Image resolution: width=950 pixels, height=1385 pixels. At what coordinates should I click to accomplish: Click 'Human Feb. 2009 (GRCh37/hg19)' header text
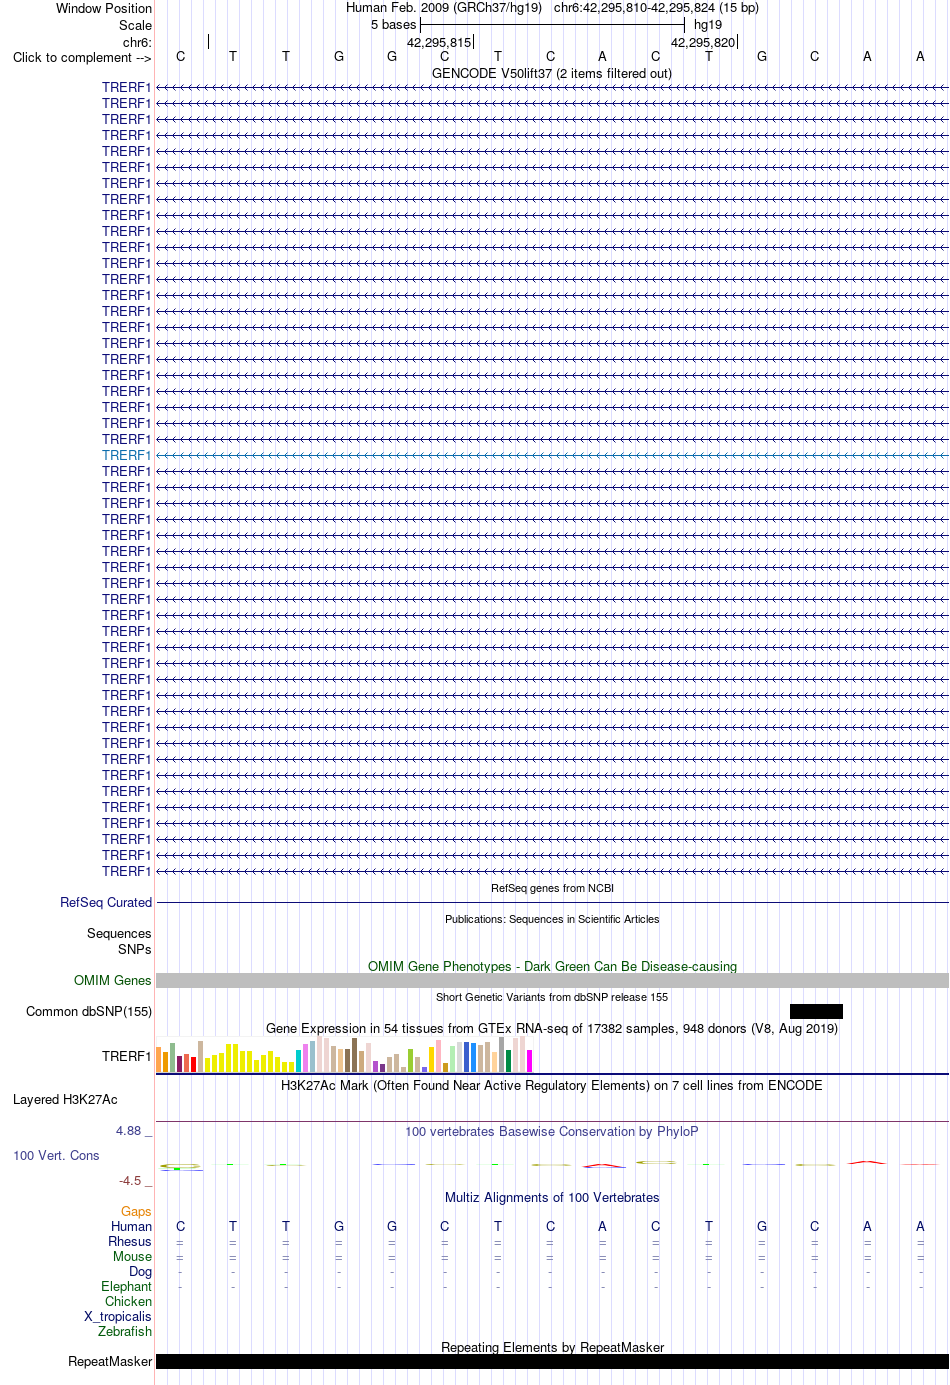[x=444, y=7]
